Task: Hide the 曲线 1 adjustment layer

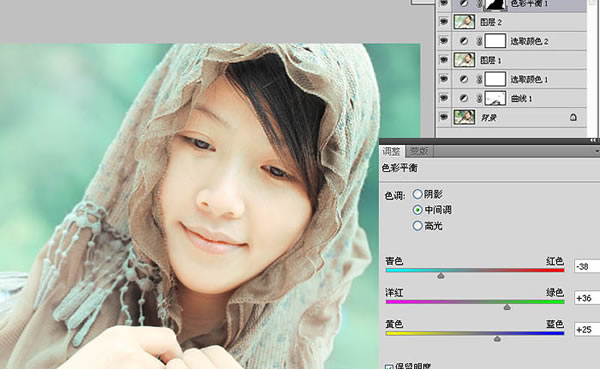Action: pyautogui.click(x=443, y=98)
